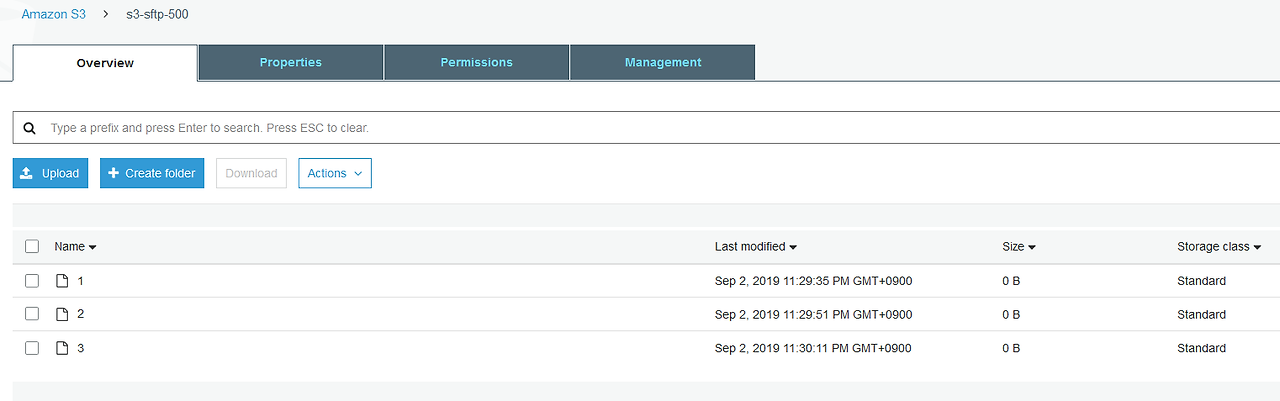
Task: Toggle the select-all header checkbox
Action: click(x=32, y=246)
